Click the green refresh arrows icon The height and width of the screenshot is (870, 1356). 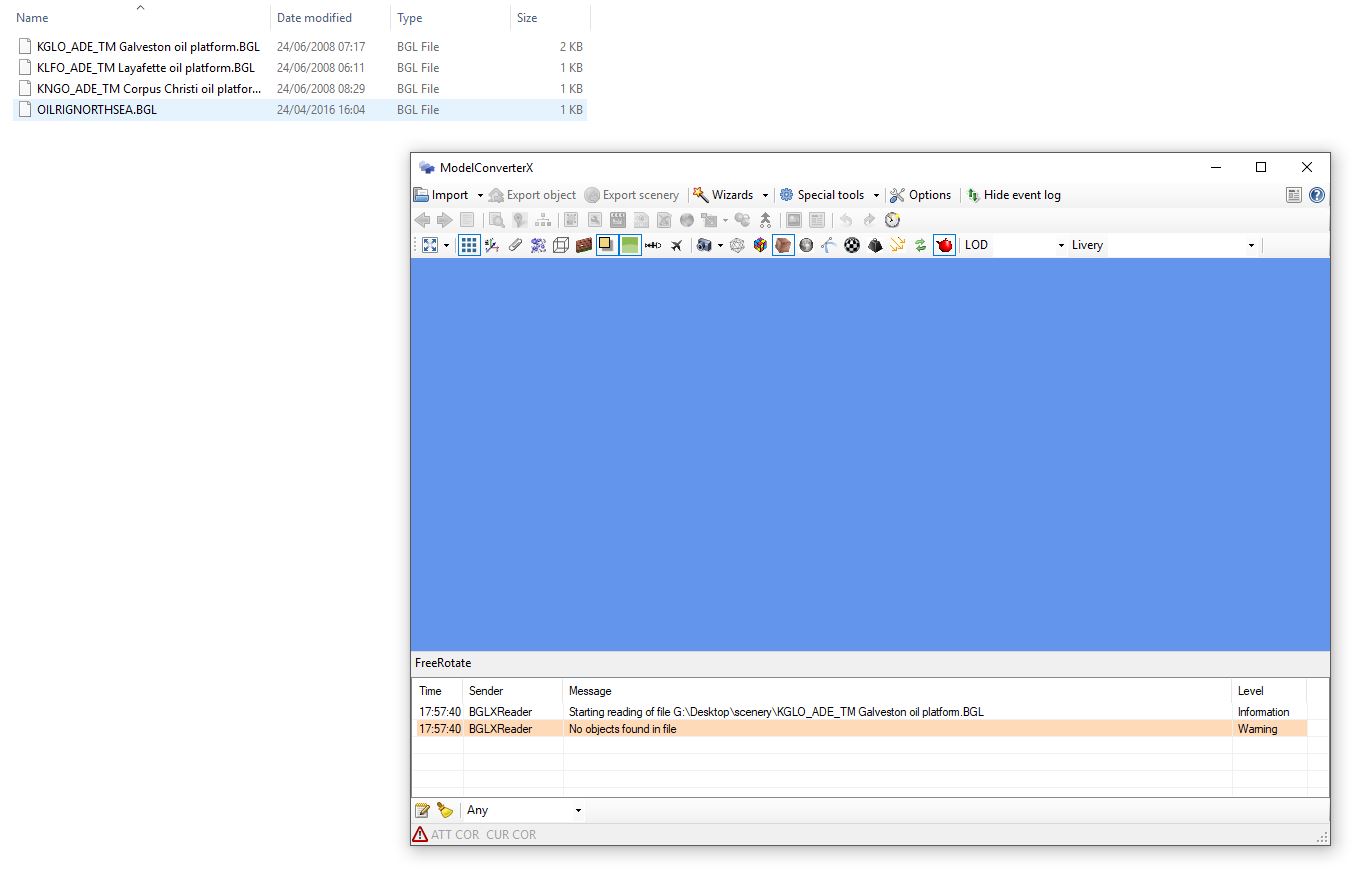921,245
